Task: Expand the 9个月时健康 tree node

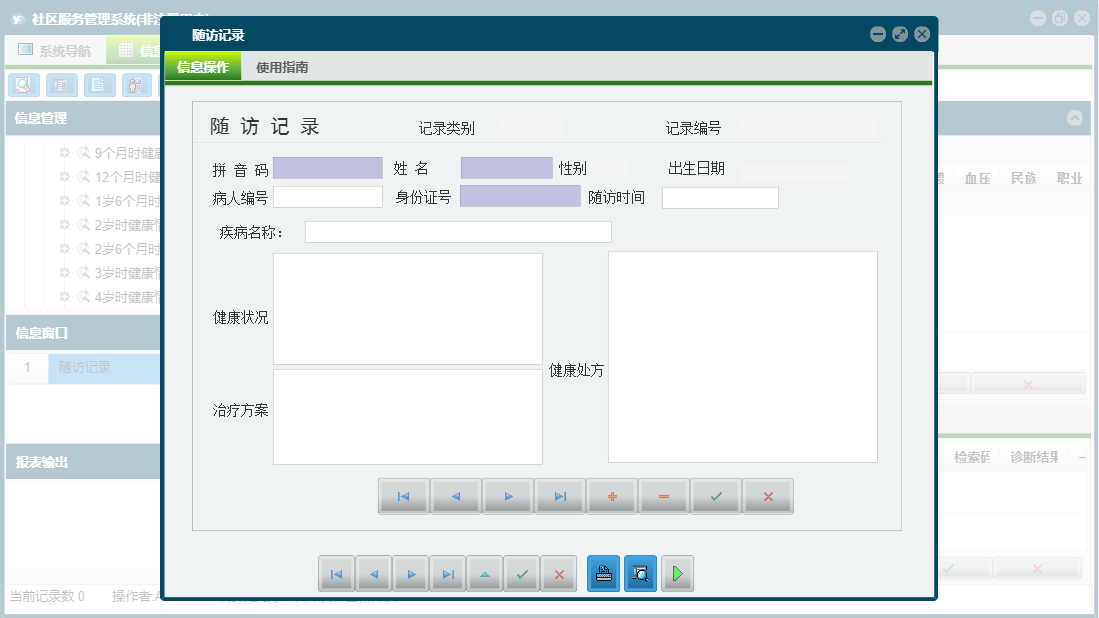Action: coord(64,152)
